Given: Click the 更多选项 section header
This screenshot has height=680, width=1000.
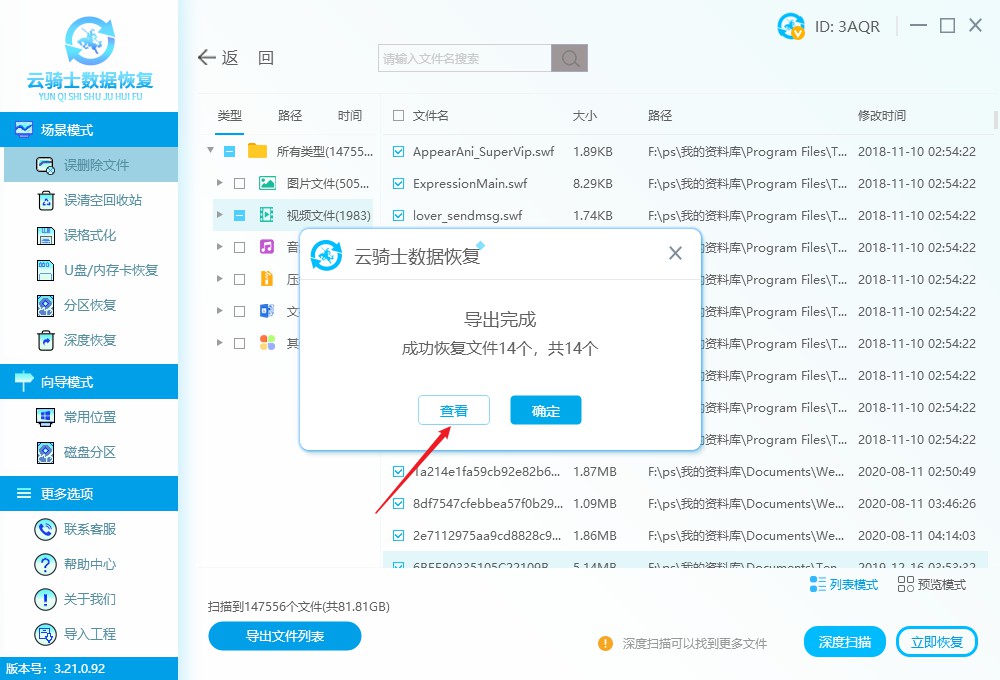Looking at the screenshot, I should [89, 493].
